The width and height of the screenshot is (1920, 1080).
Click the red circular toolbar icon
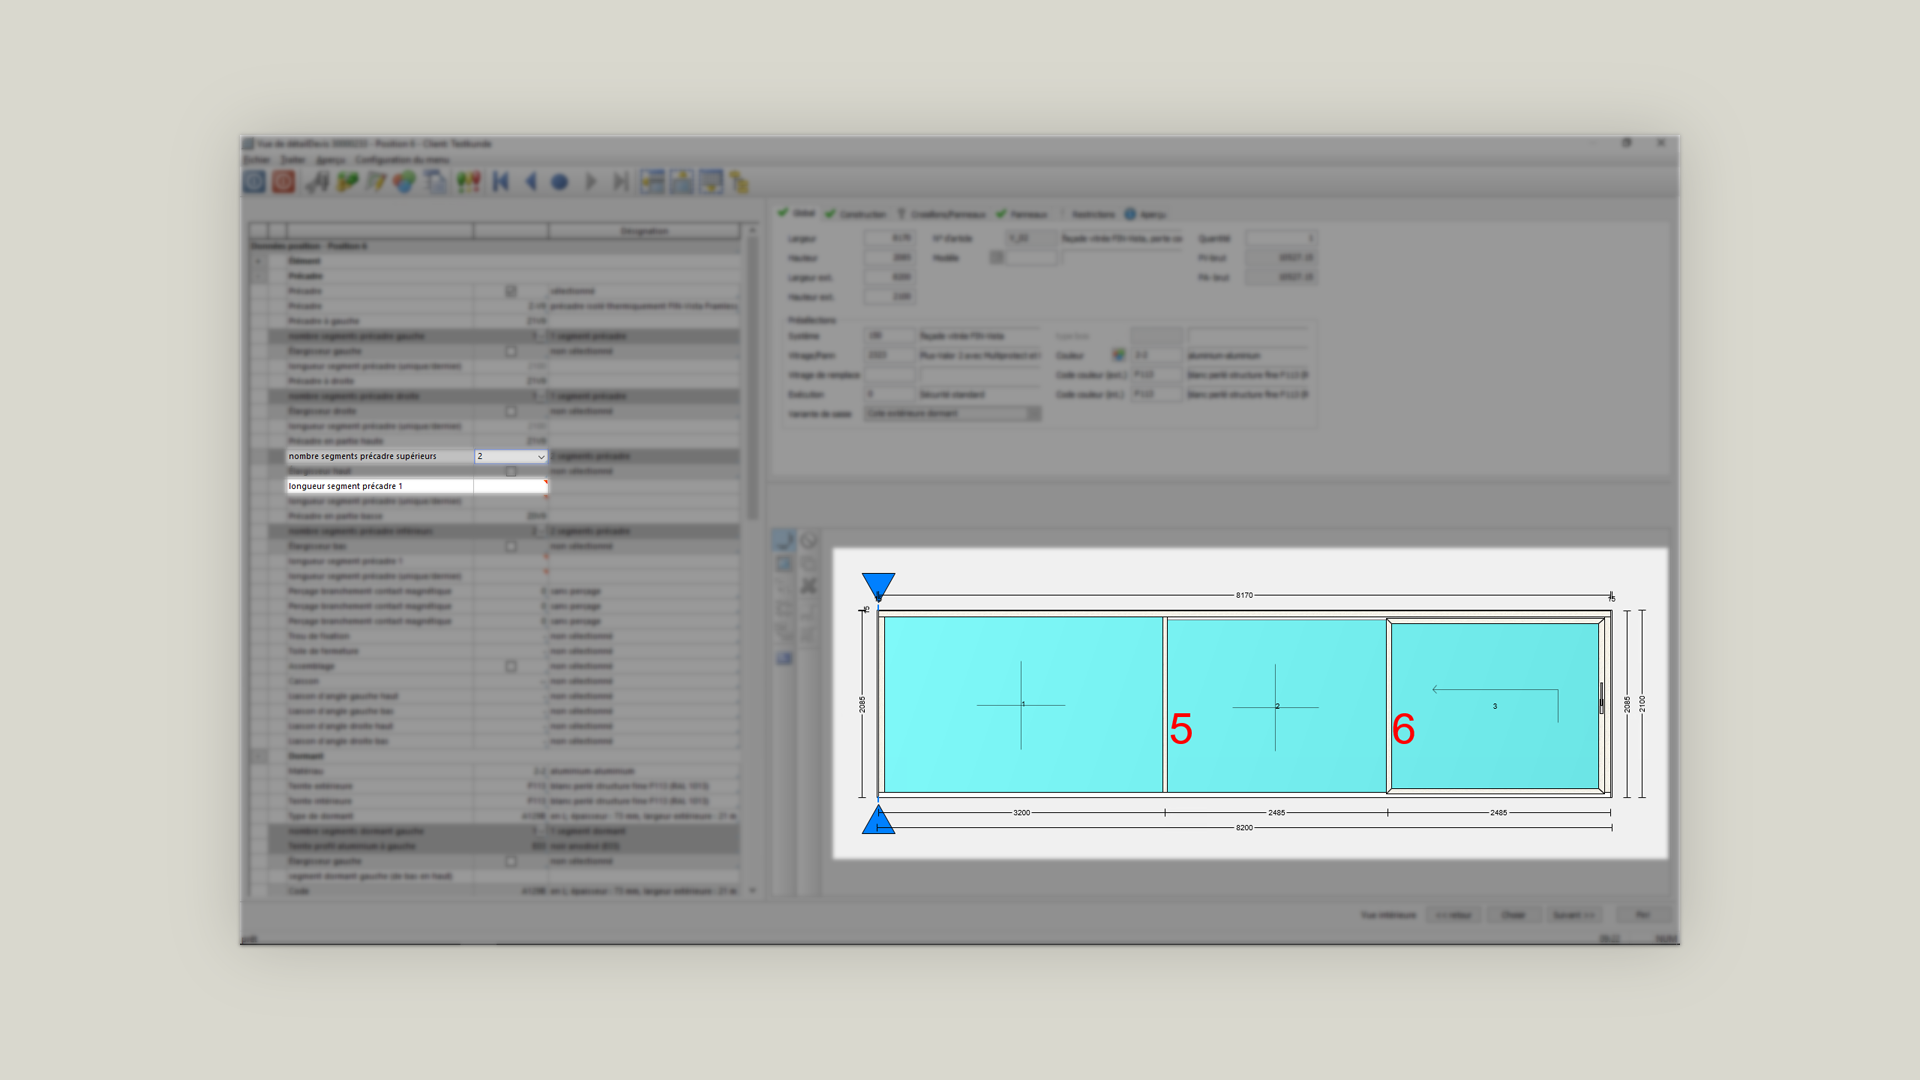click(284, 182)
